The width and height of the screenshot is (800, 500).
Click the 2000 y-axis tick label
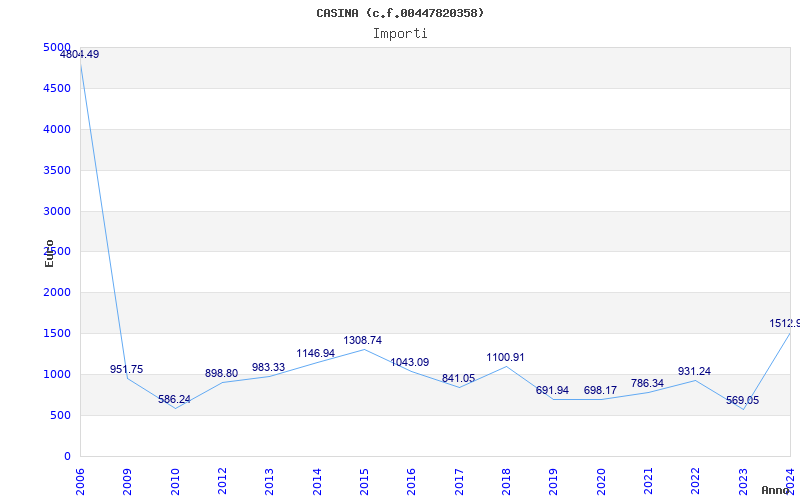click(x=57, y=292)
